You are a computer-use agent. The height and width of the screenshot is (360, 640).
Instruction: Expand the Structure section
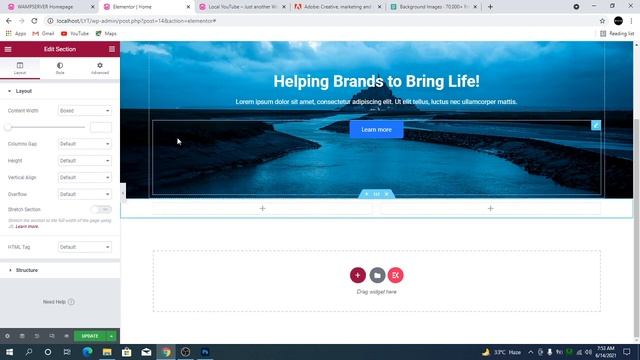point(60,270)
